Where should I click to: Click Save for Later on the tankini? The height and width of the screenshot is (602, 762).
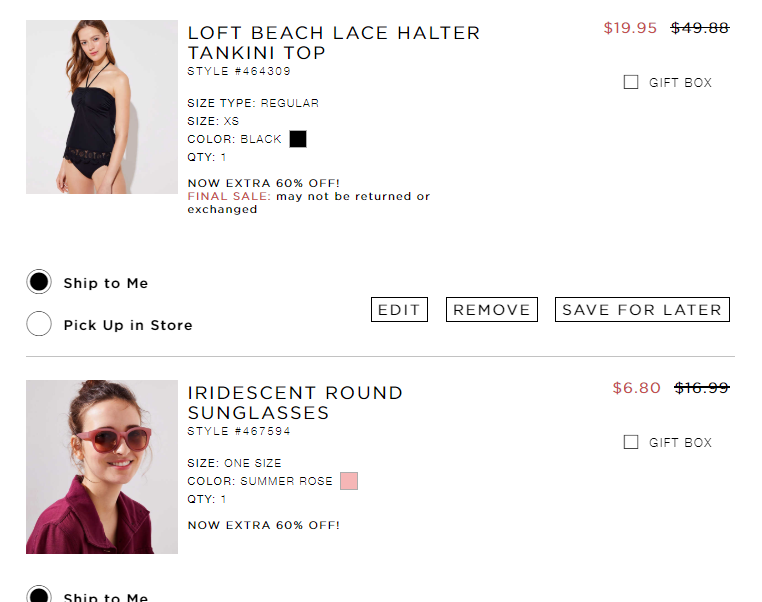pyautogui.click(x=642, y=310)
